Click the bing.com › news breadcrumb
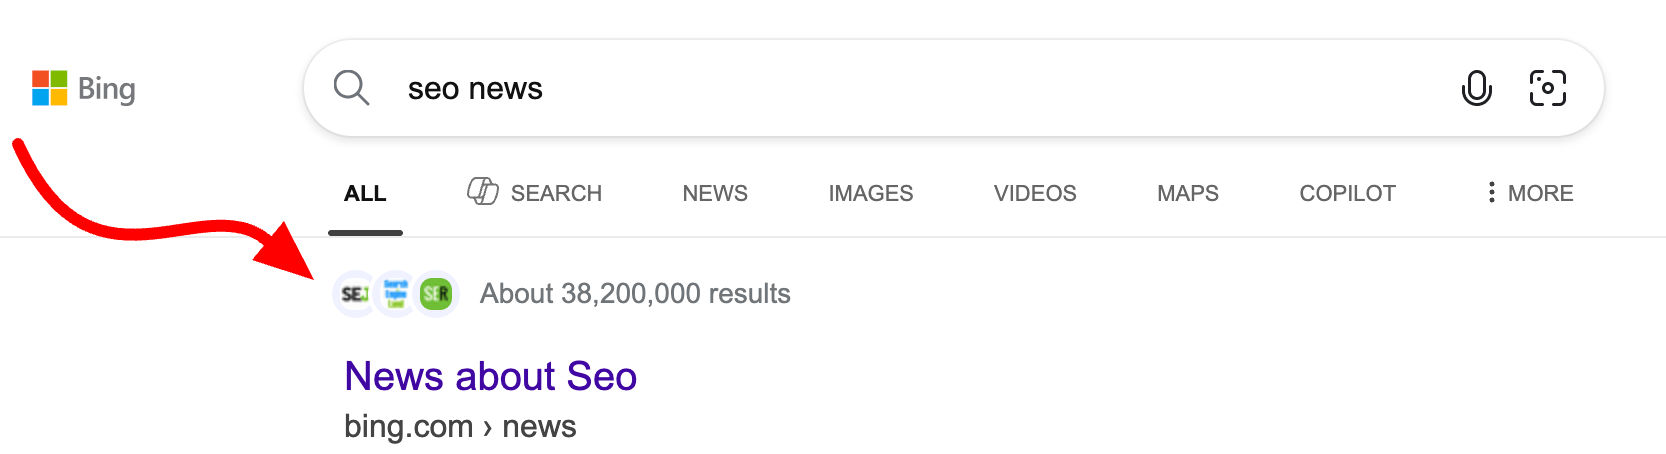 point(460,427)
